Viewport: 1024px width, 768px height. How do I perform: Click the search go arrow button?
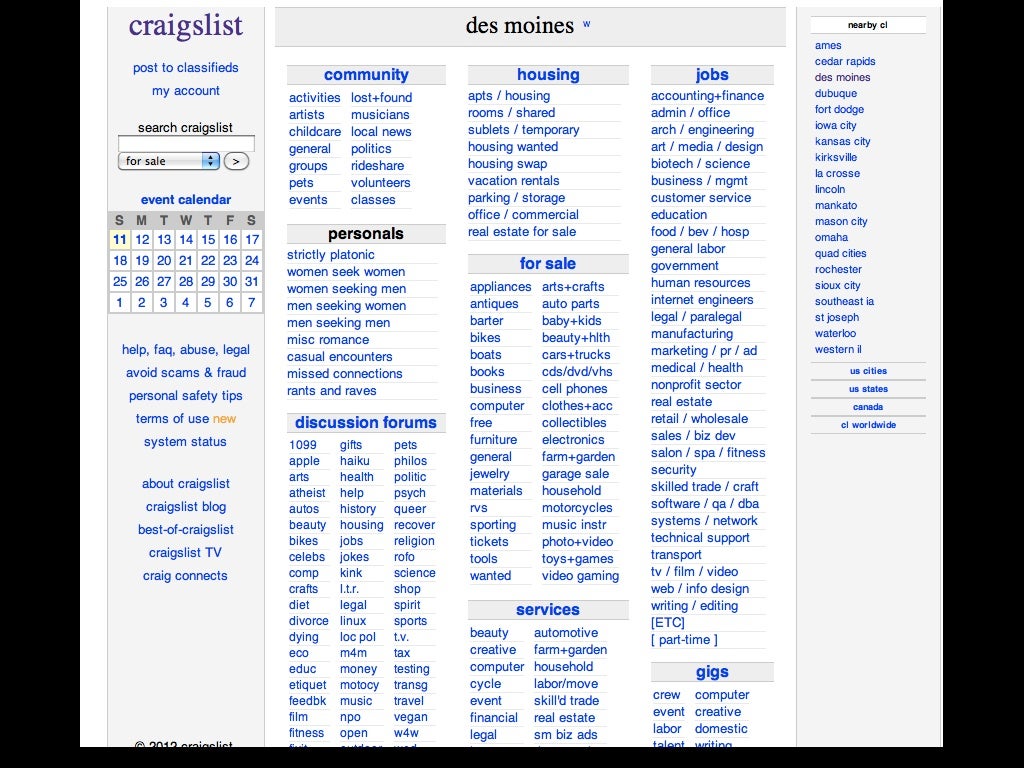[x=236, y=161]
